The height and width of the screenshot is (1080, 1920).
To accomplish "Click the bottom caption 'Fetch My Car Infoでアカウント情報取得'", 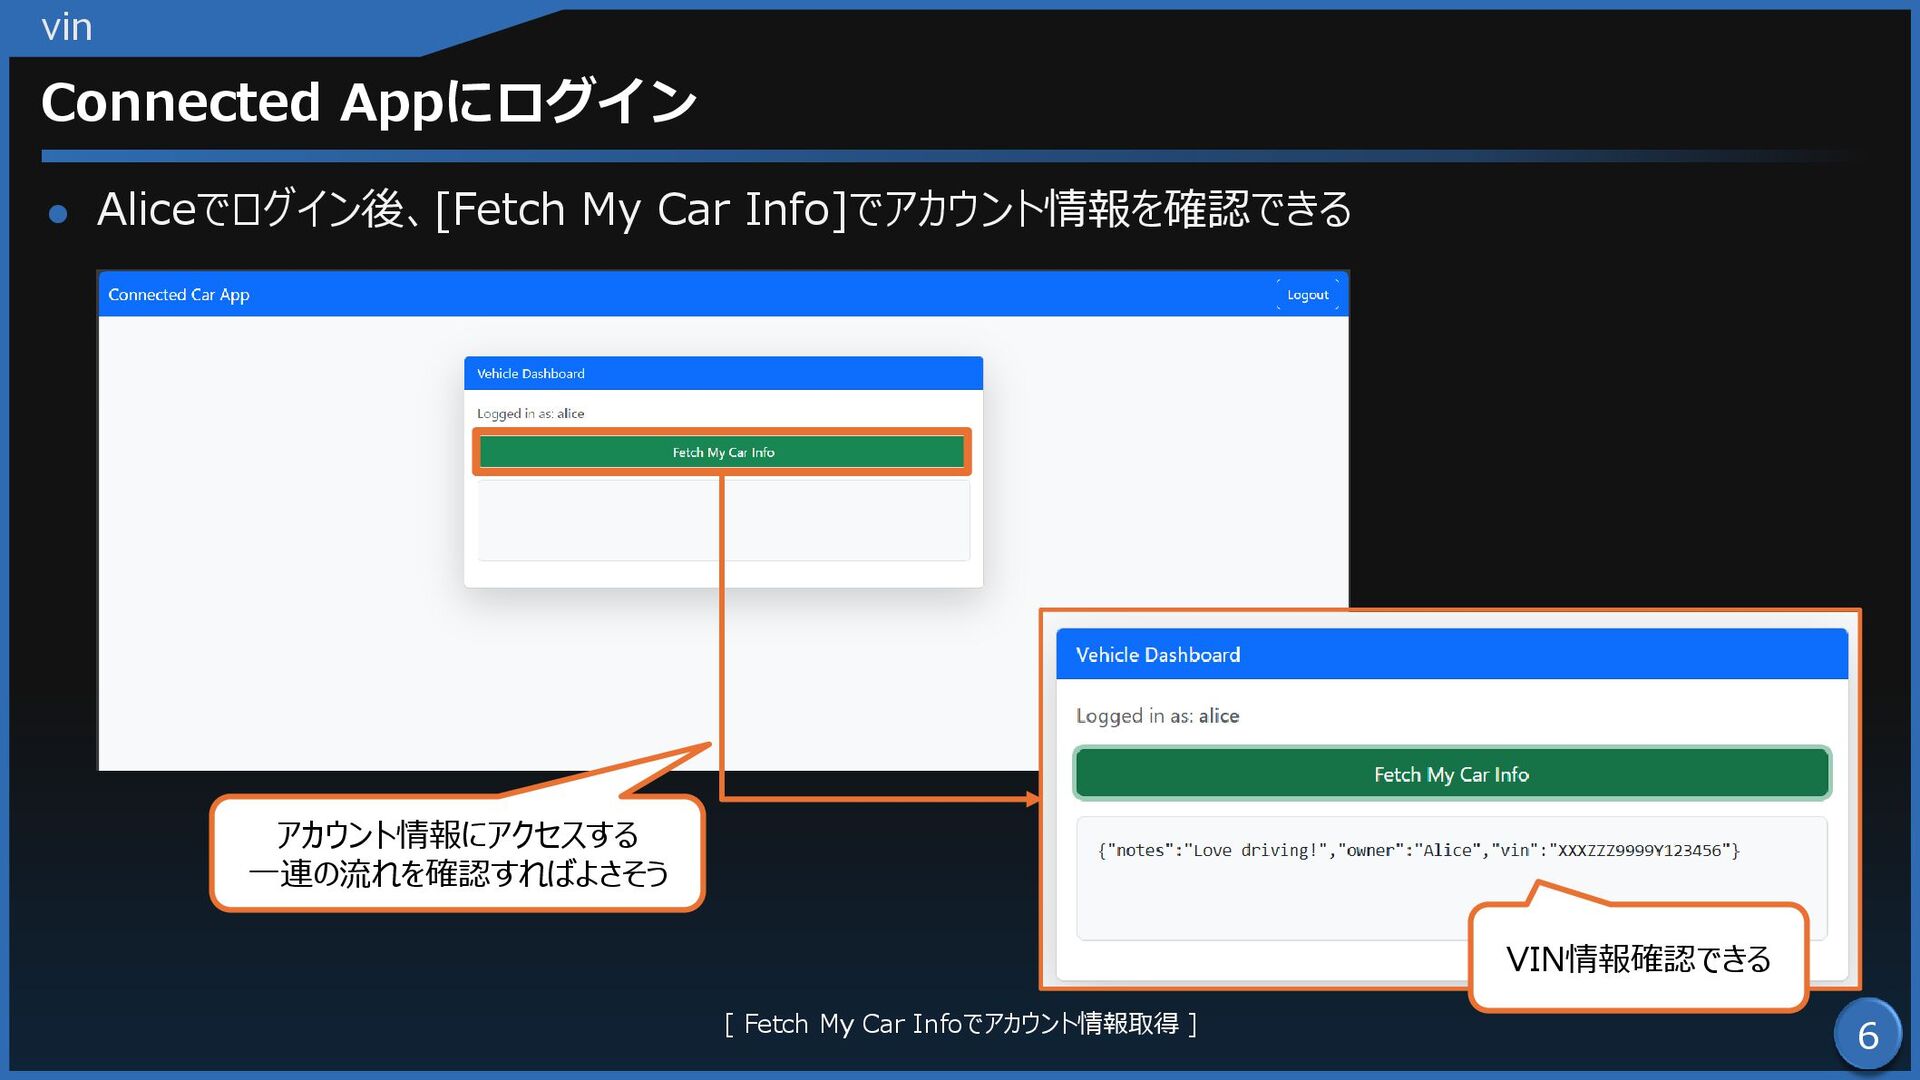I will pyautogui.click(x=960, y=1024).
